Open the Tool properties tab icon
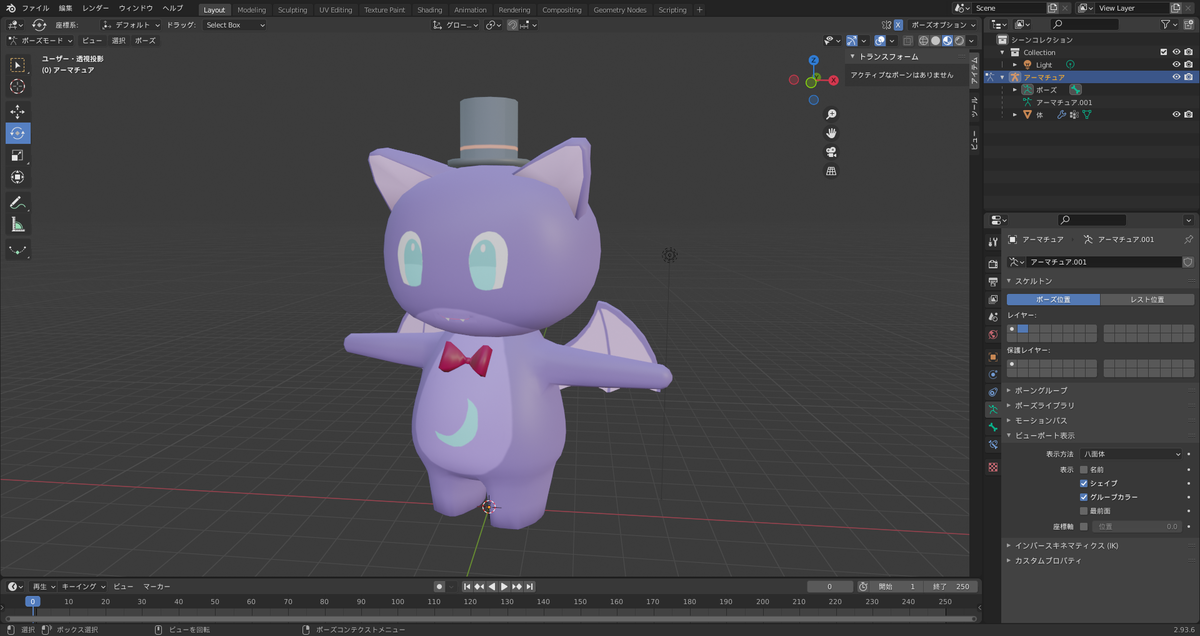Image resolution: width=1200 pixels, height=636 pixels. 993,242
